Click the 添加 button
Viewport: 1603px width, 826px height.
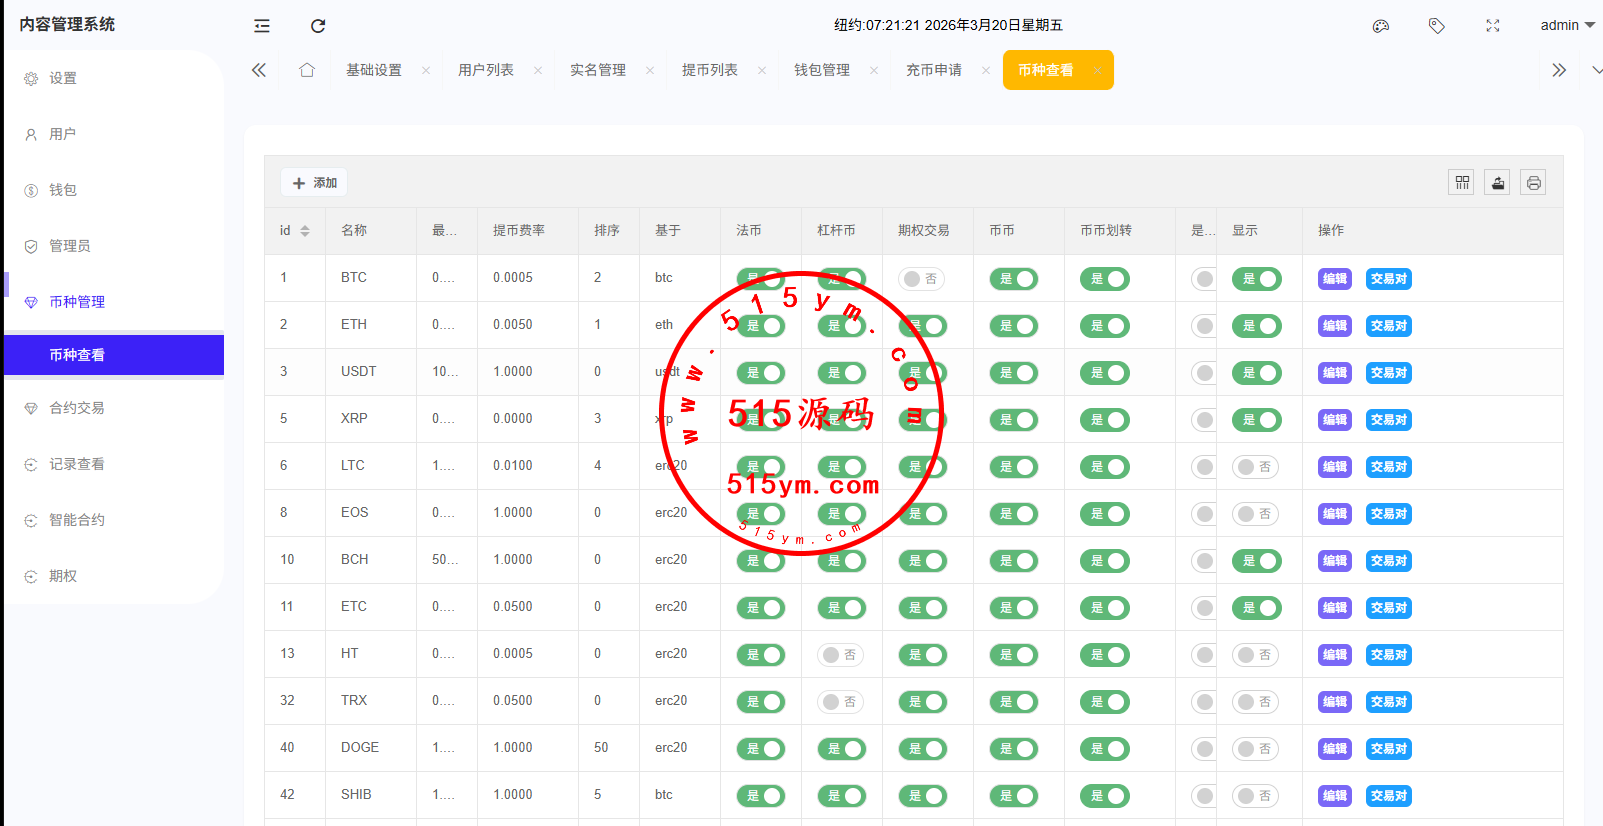click(315, 183)
